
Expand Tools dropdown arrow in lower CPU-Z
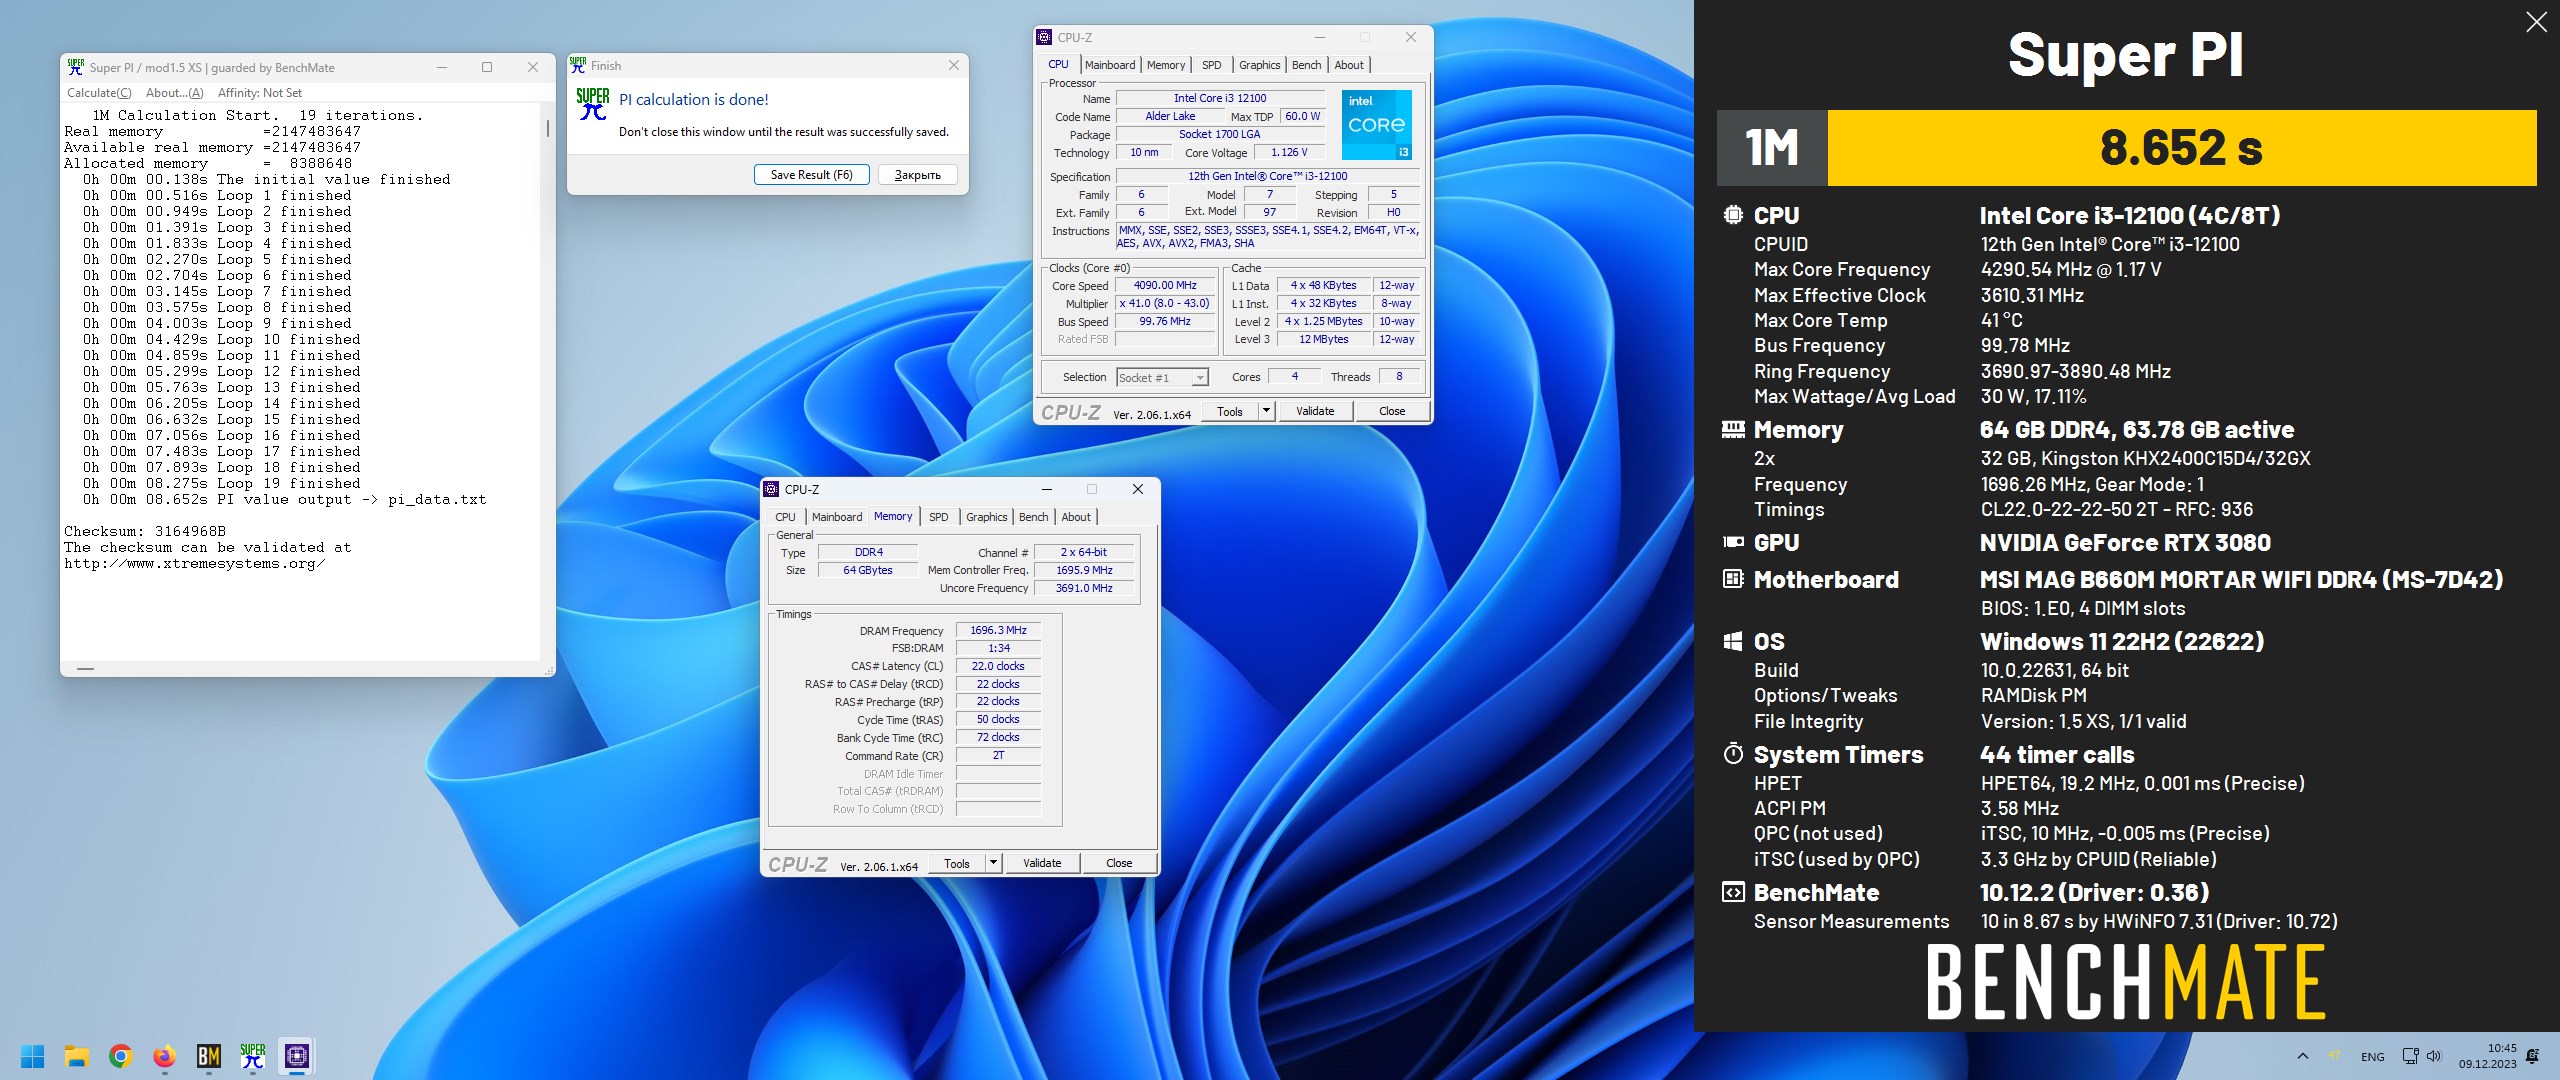pos(993,863)
